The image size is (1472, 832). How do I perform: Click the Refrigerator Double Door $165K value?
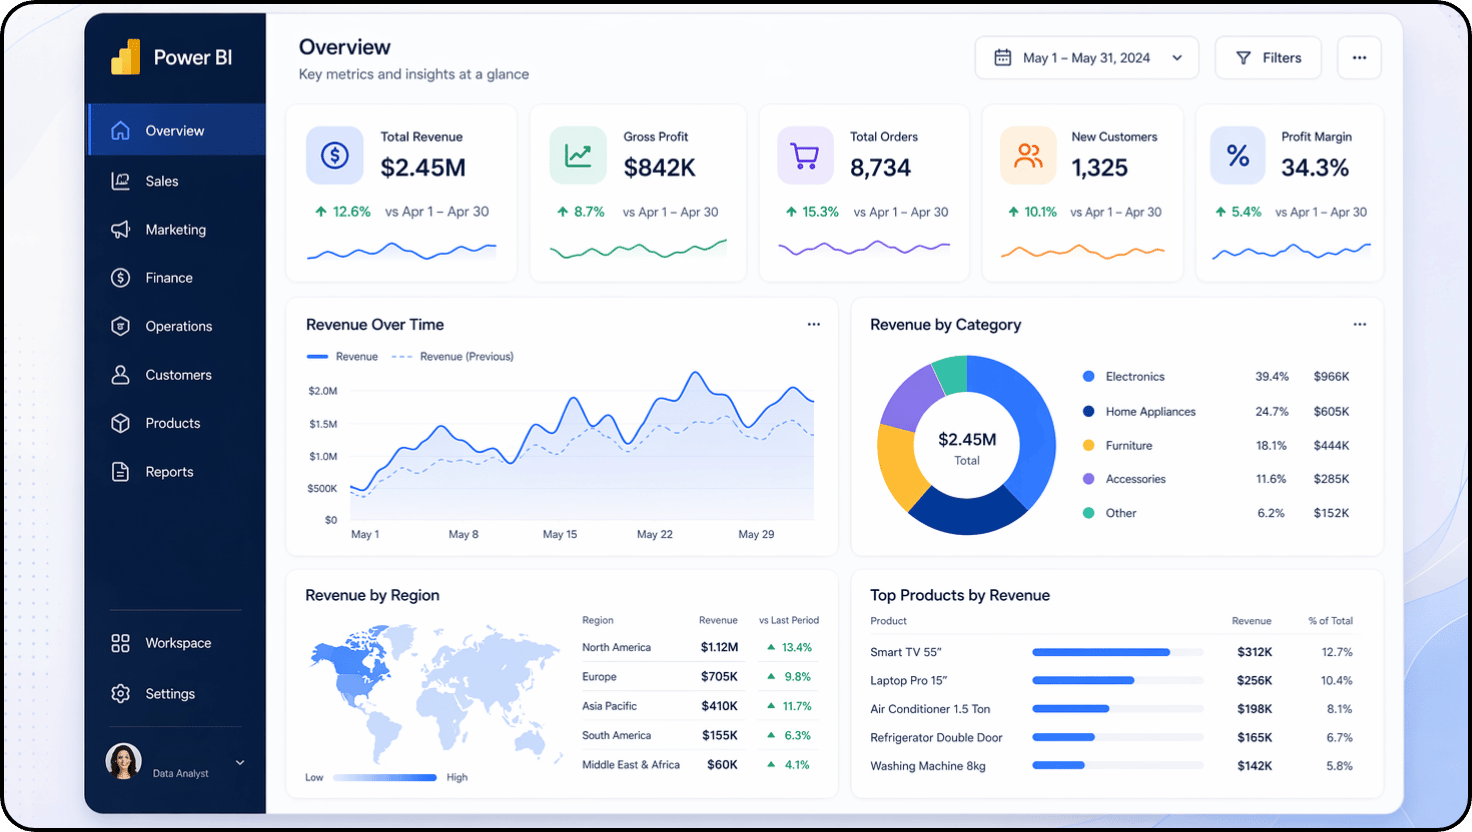point(1255,737)
